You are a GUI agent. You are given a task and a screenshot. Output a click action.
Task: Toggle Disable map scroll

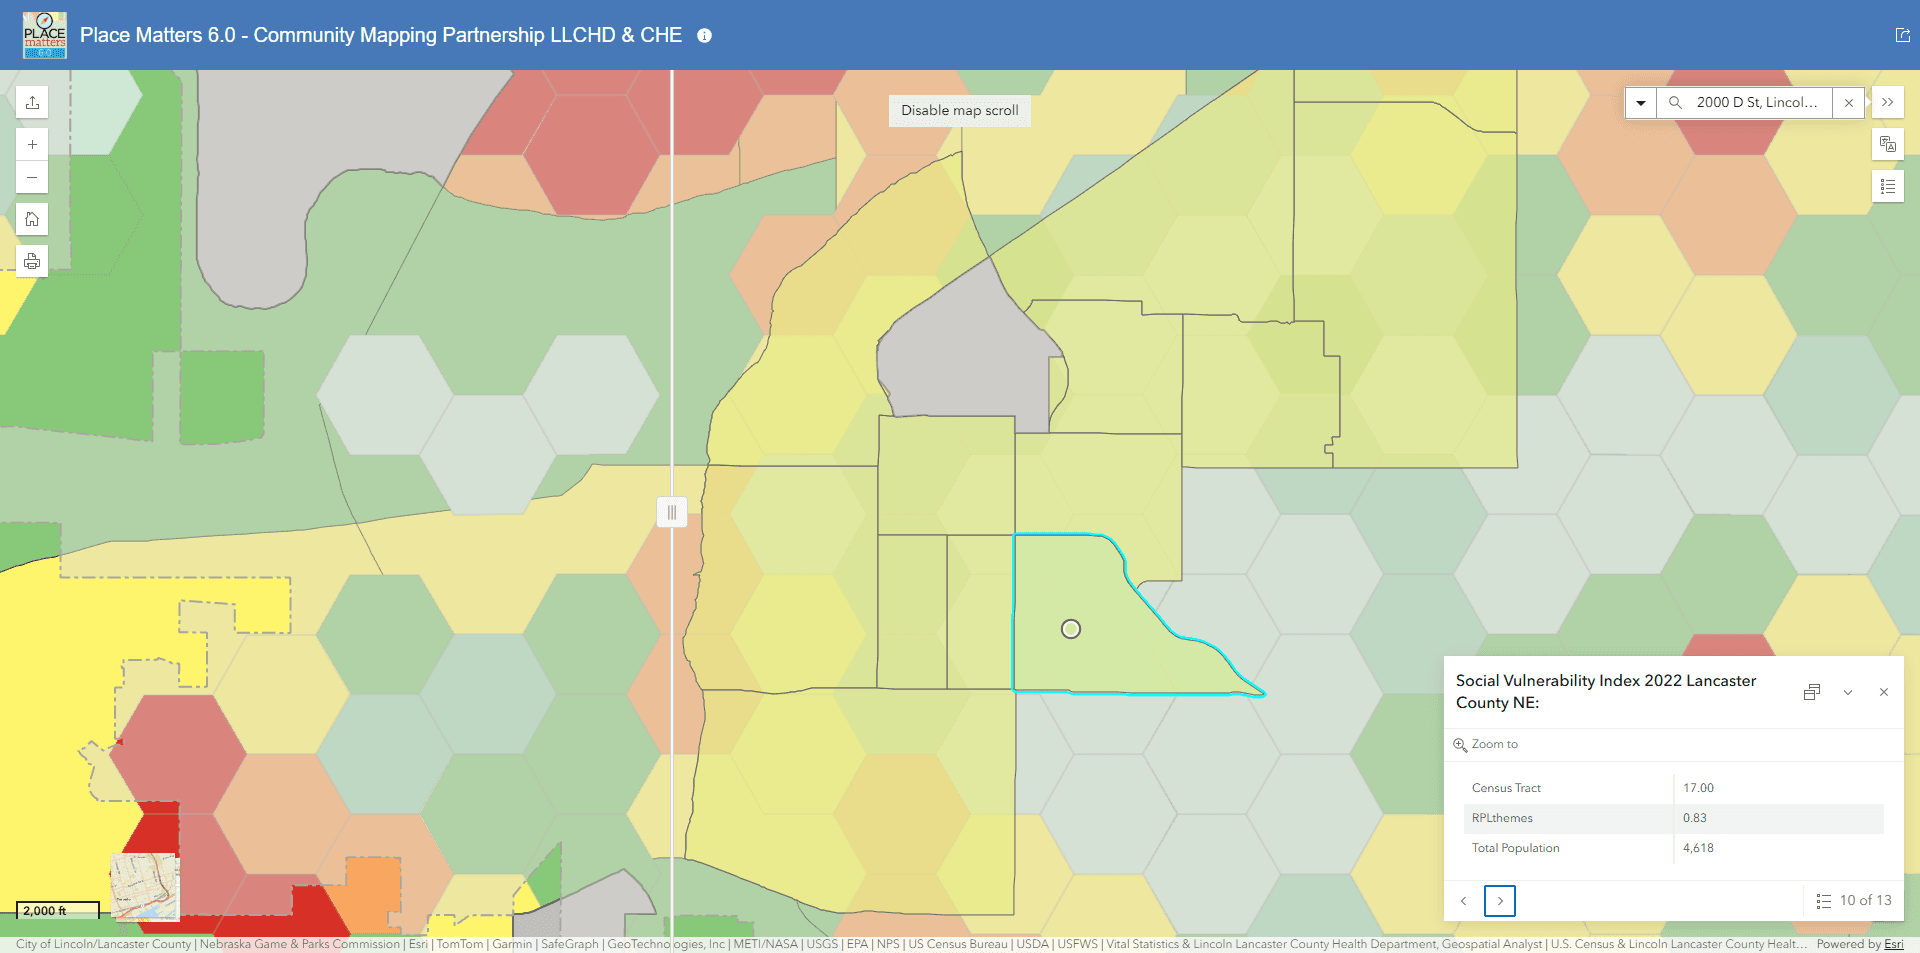(959, 110)
